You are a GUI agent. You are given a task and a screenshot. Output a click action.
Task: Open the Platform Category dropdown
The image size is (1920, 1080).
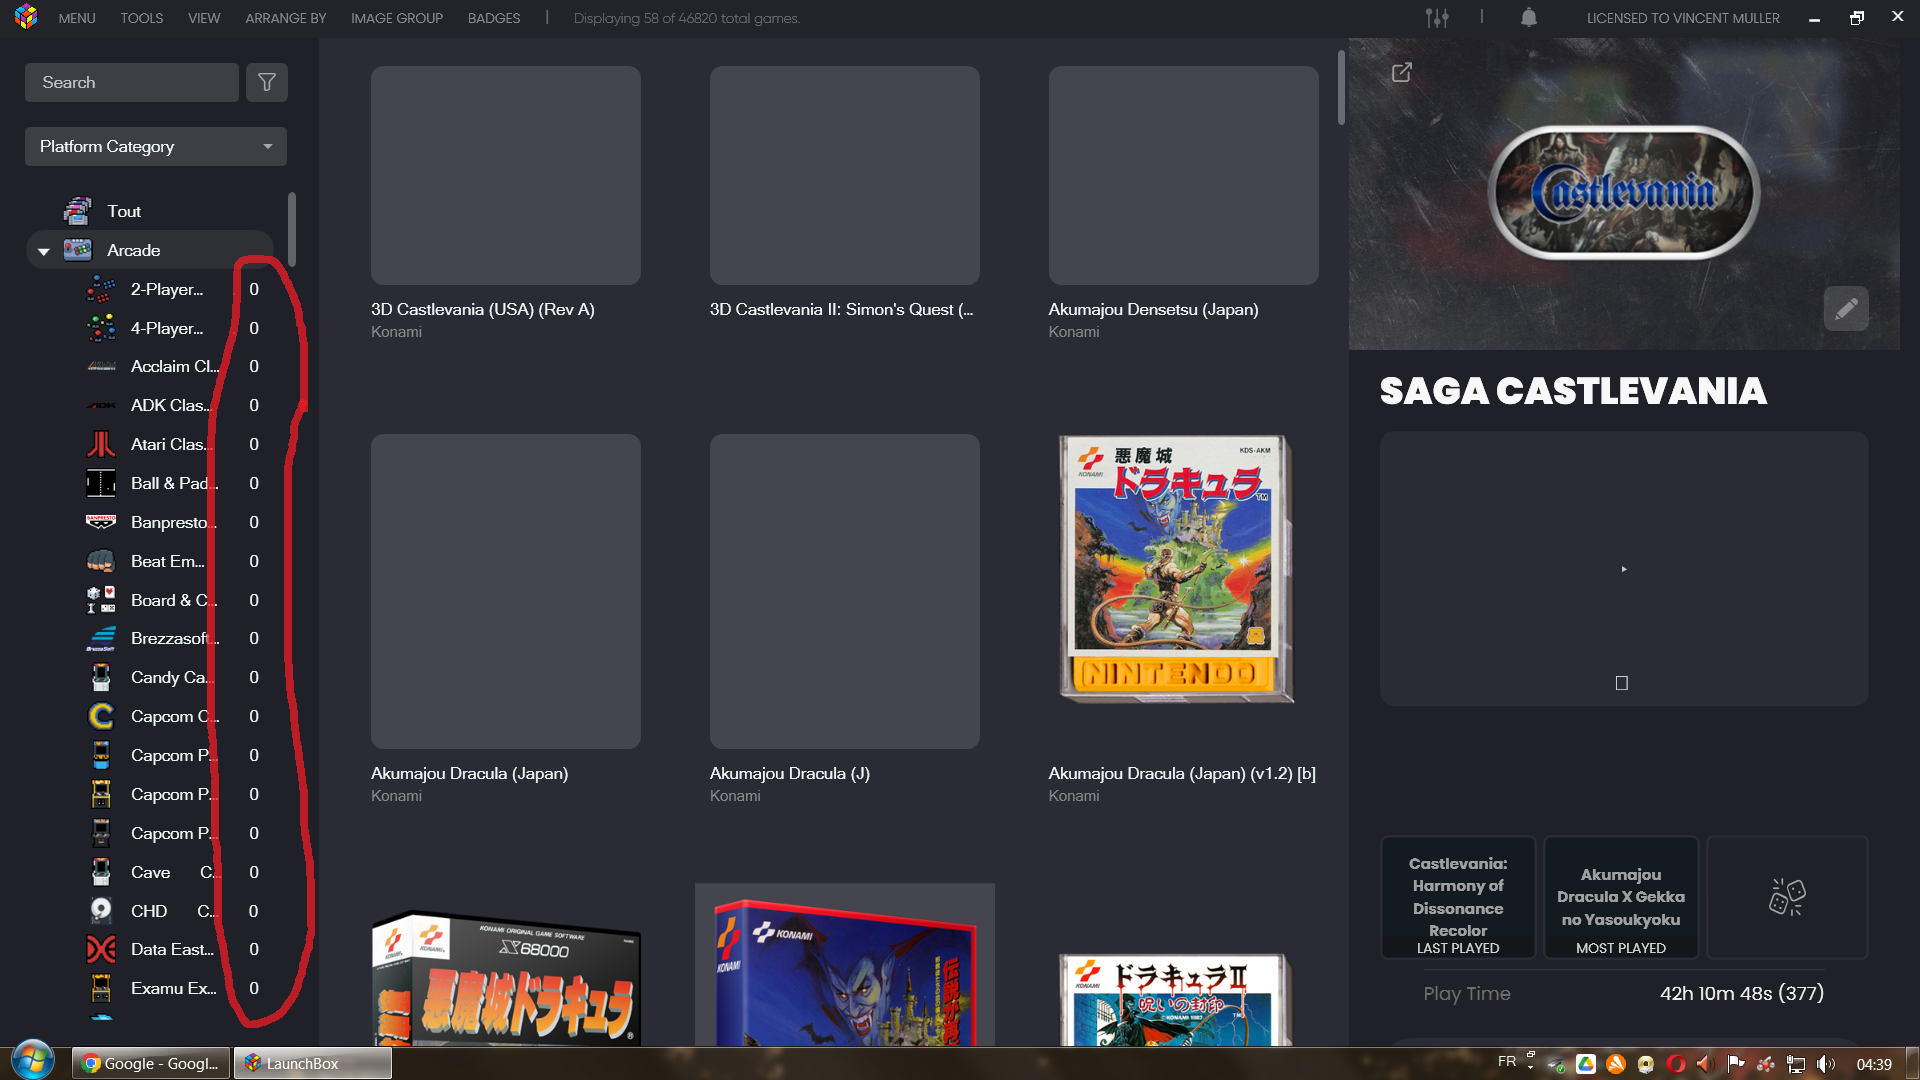click(156, 146)
